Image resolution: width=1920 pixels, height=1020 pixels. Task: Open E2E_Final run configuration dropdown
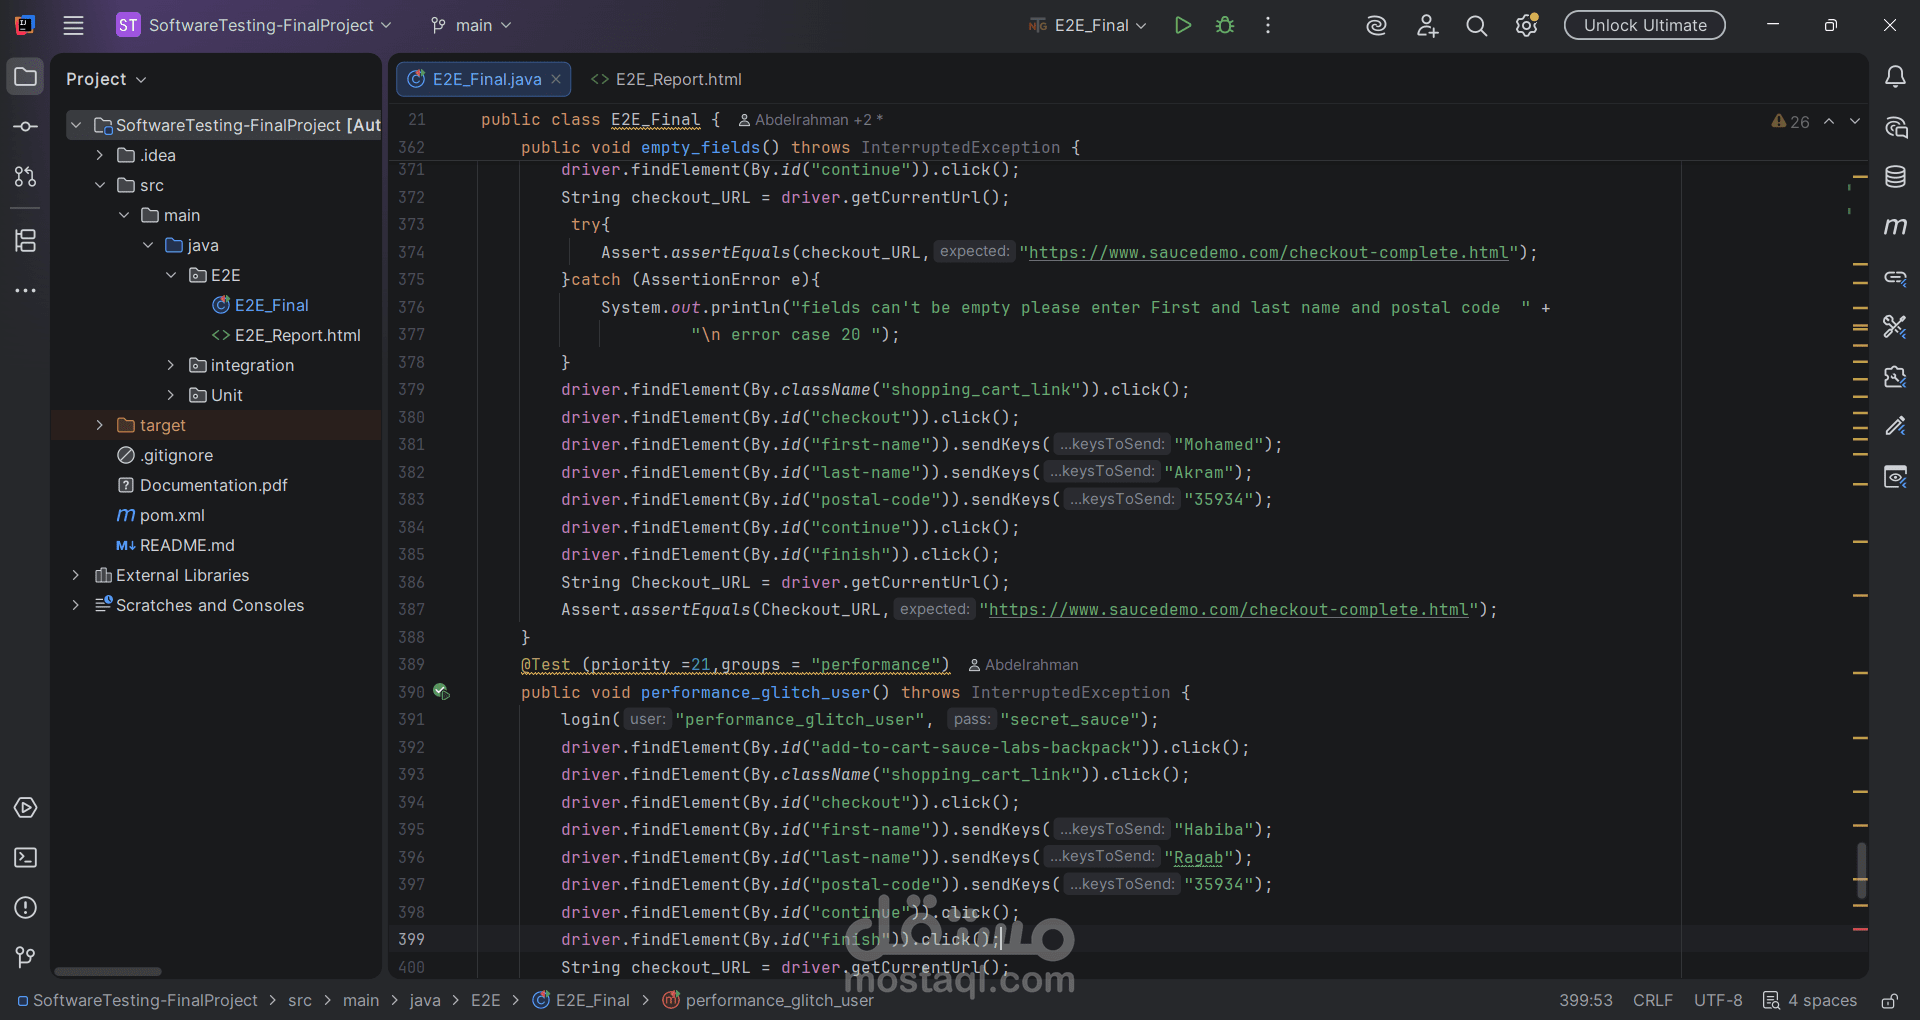1087,25
